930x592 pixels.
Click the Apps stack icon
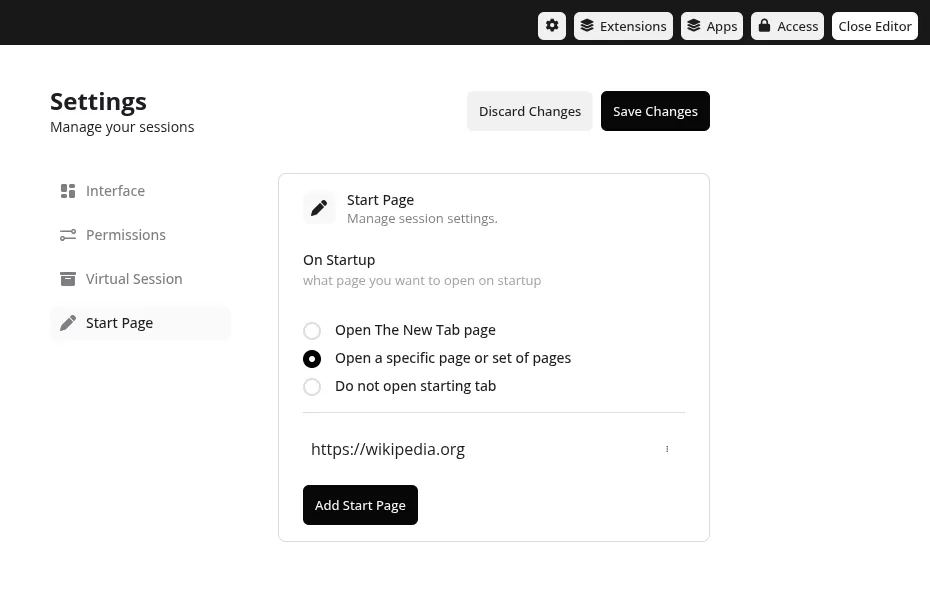(x=694, y=25)
